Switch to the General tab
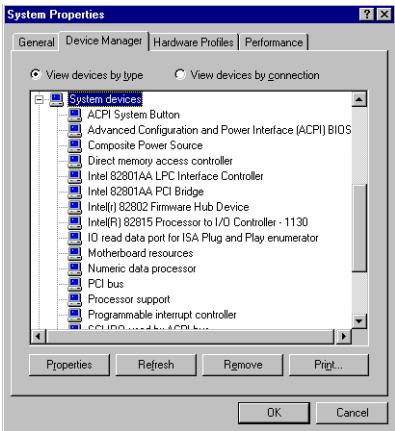395x431 pixels. click(x=36, y=42)
